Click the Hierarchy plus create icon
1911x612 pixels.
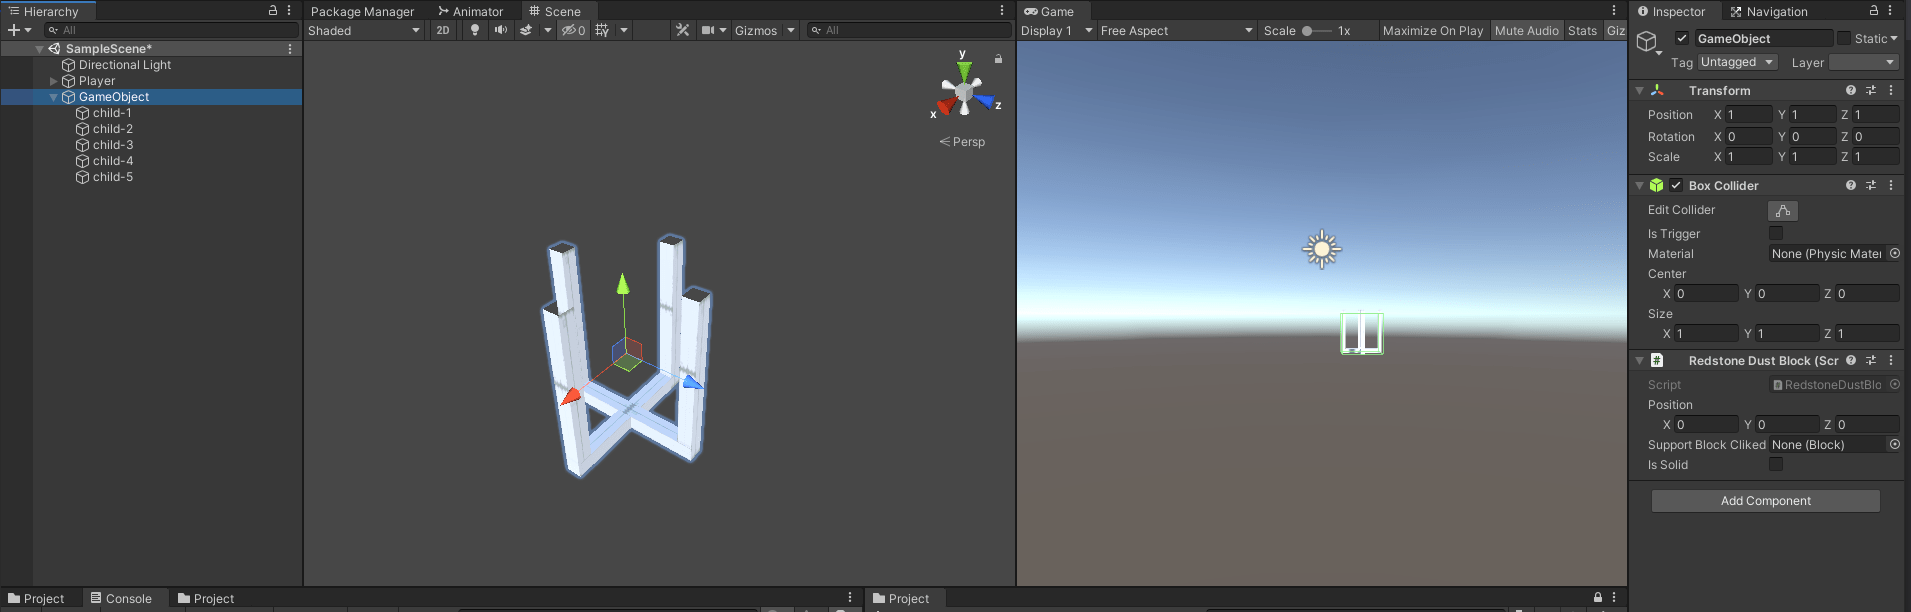14,30
